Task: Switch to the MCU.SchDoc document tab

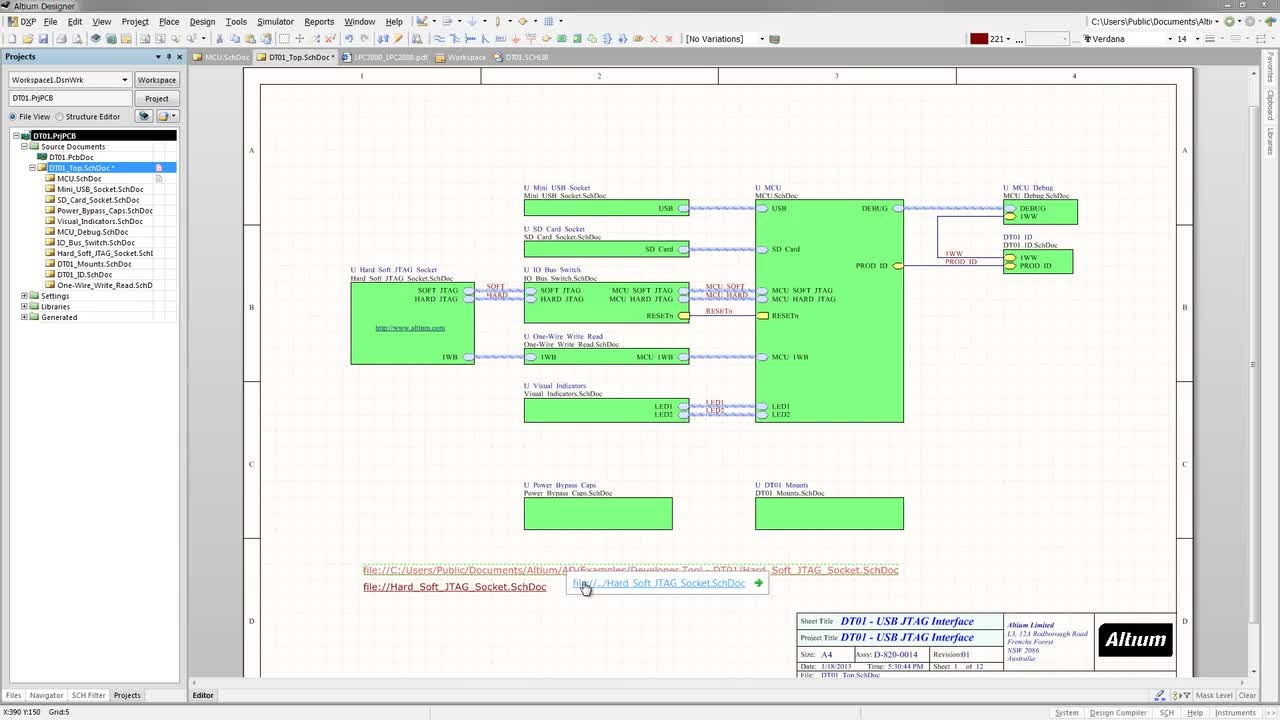Action: (221, 58)
